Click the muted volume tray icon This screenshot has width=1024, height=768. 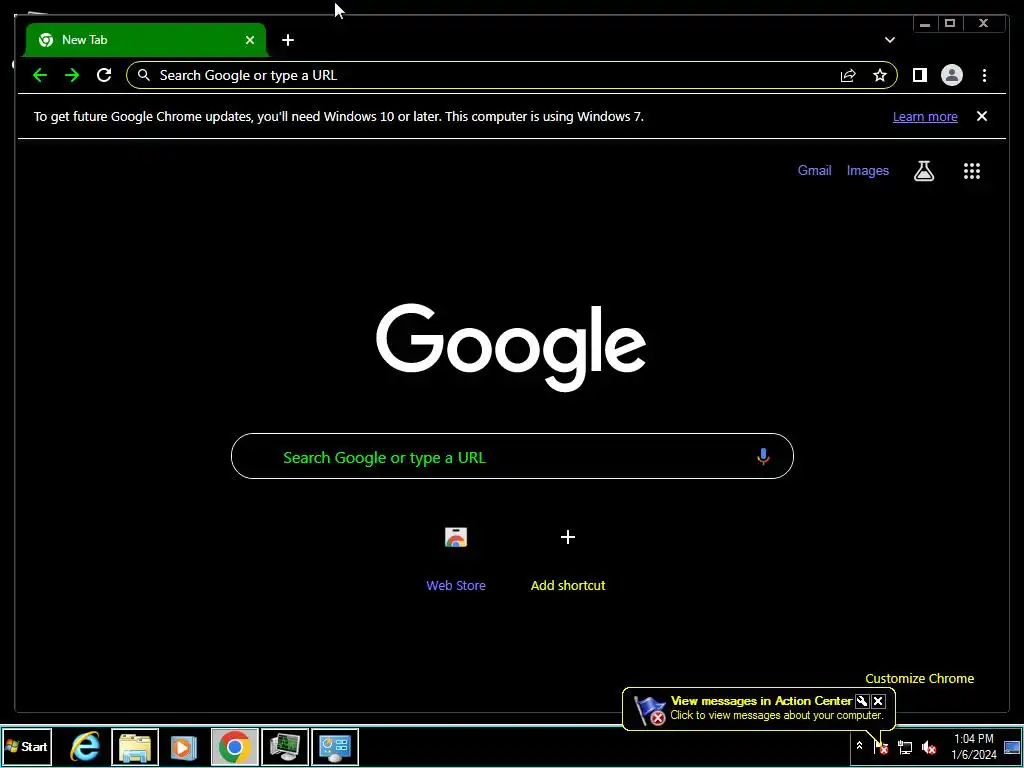click(928, 746)
